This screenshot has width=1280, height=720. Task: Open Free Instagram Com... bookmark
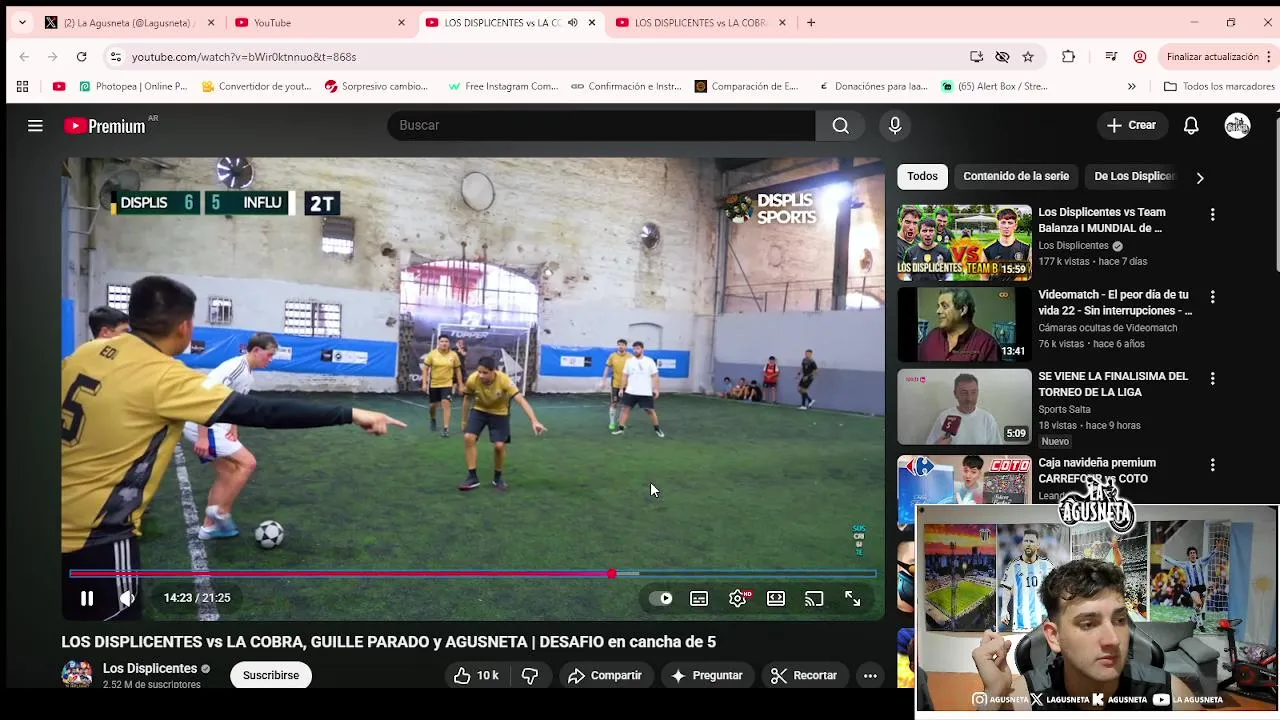click(503, 86)
